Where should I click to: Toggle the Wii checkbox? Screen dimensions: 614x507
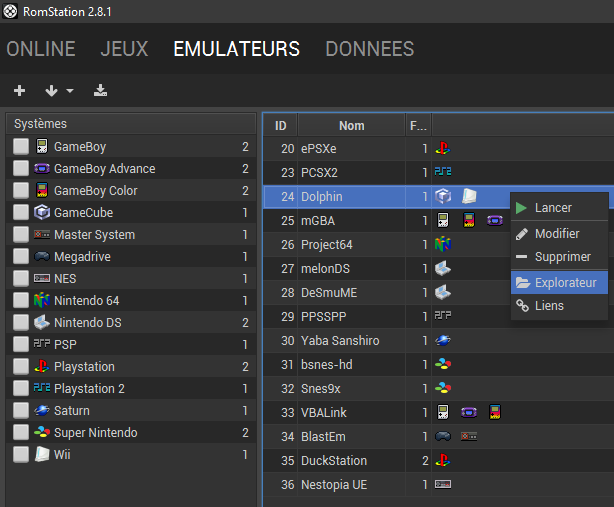(x=21, y=455)
